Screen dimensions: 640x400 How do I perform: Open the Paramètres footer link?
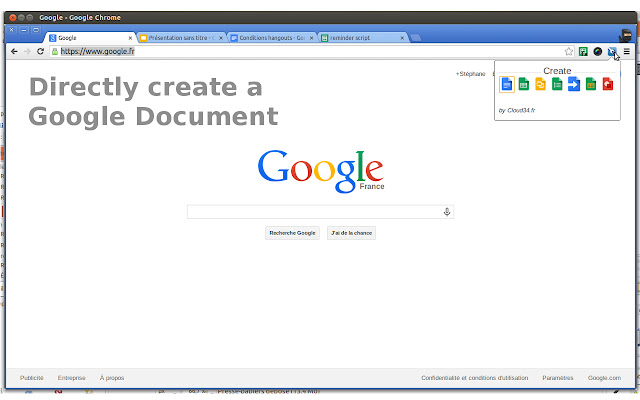point(558,378)
